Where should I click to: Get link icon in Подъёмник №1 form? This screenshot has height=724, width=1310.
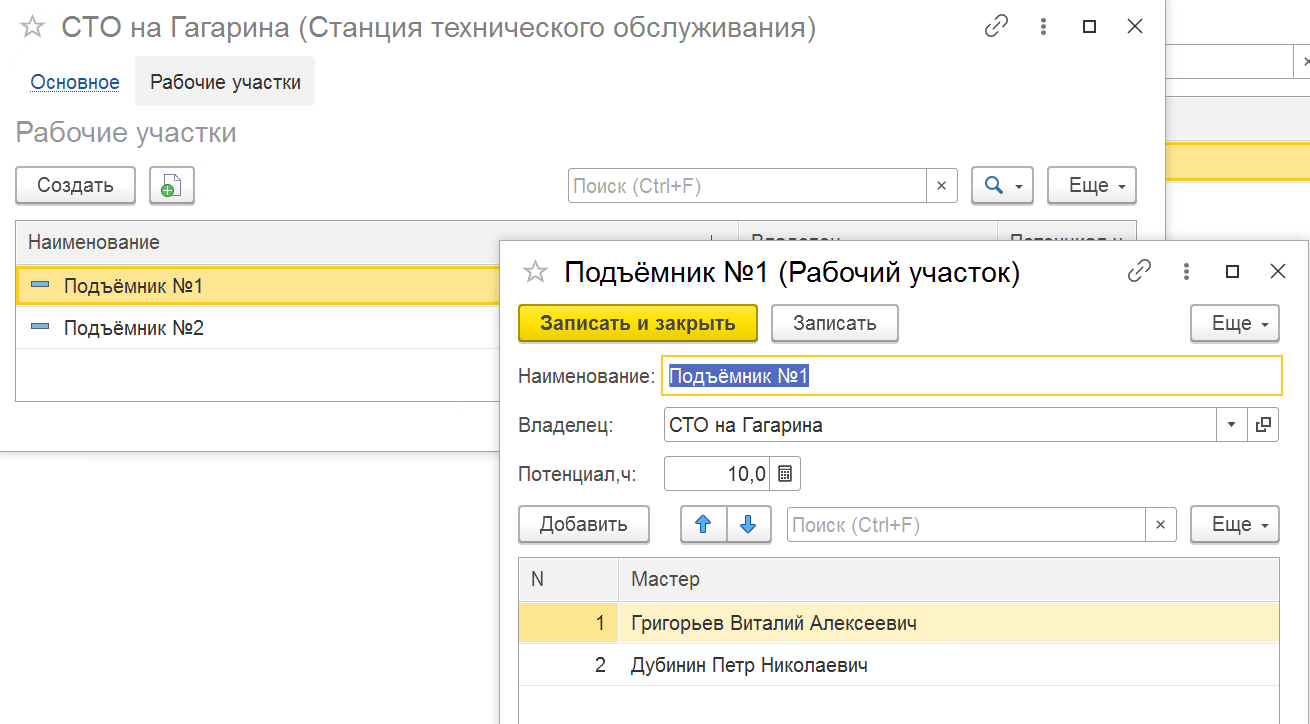1139,271
